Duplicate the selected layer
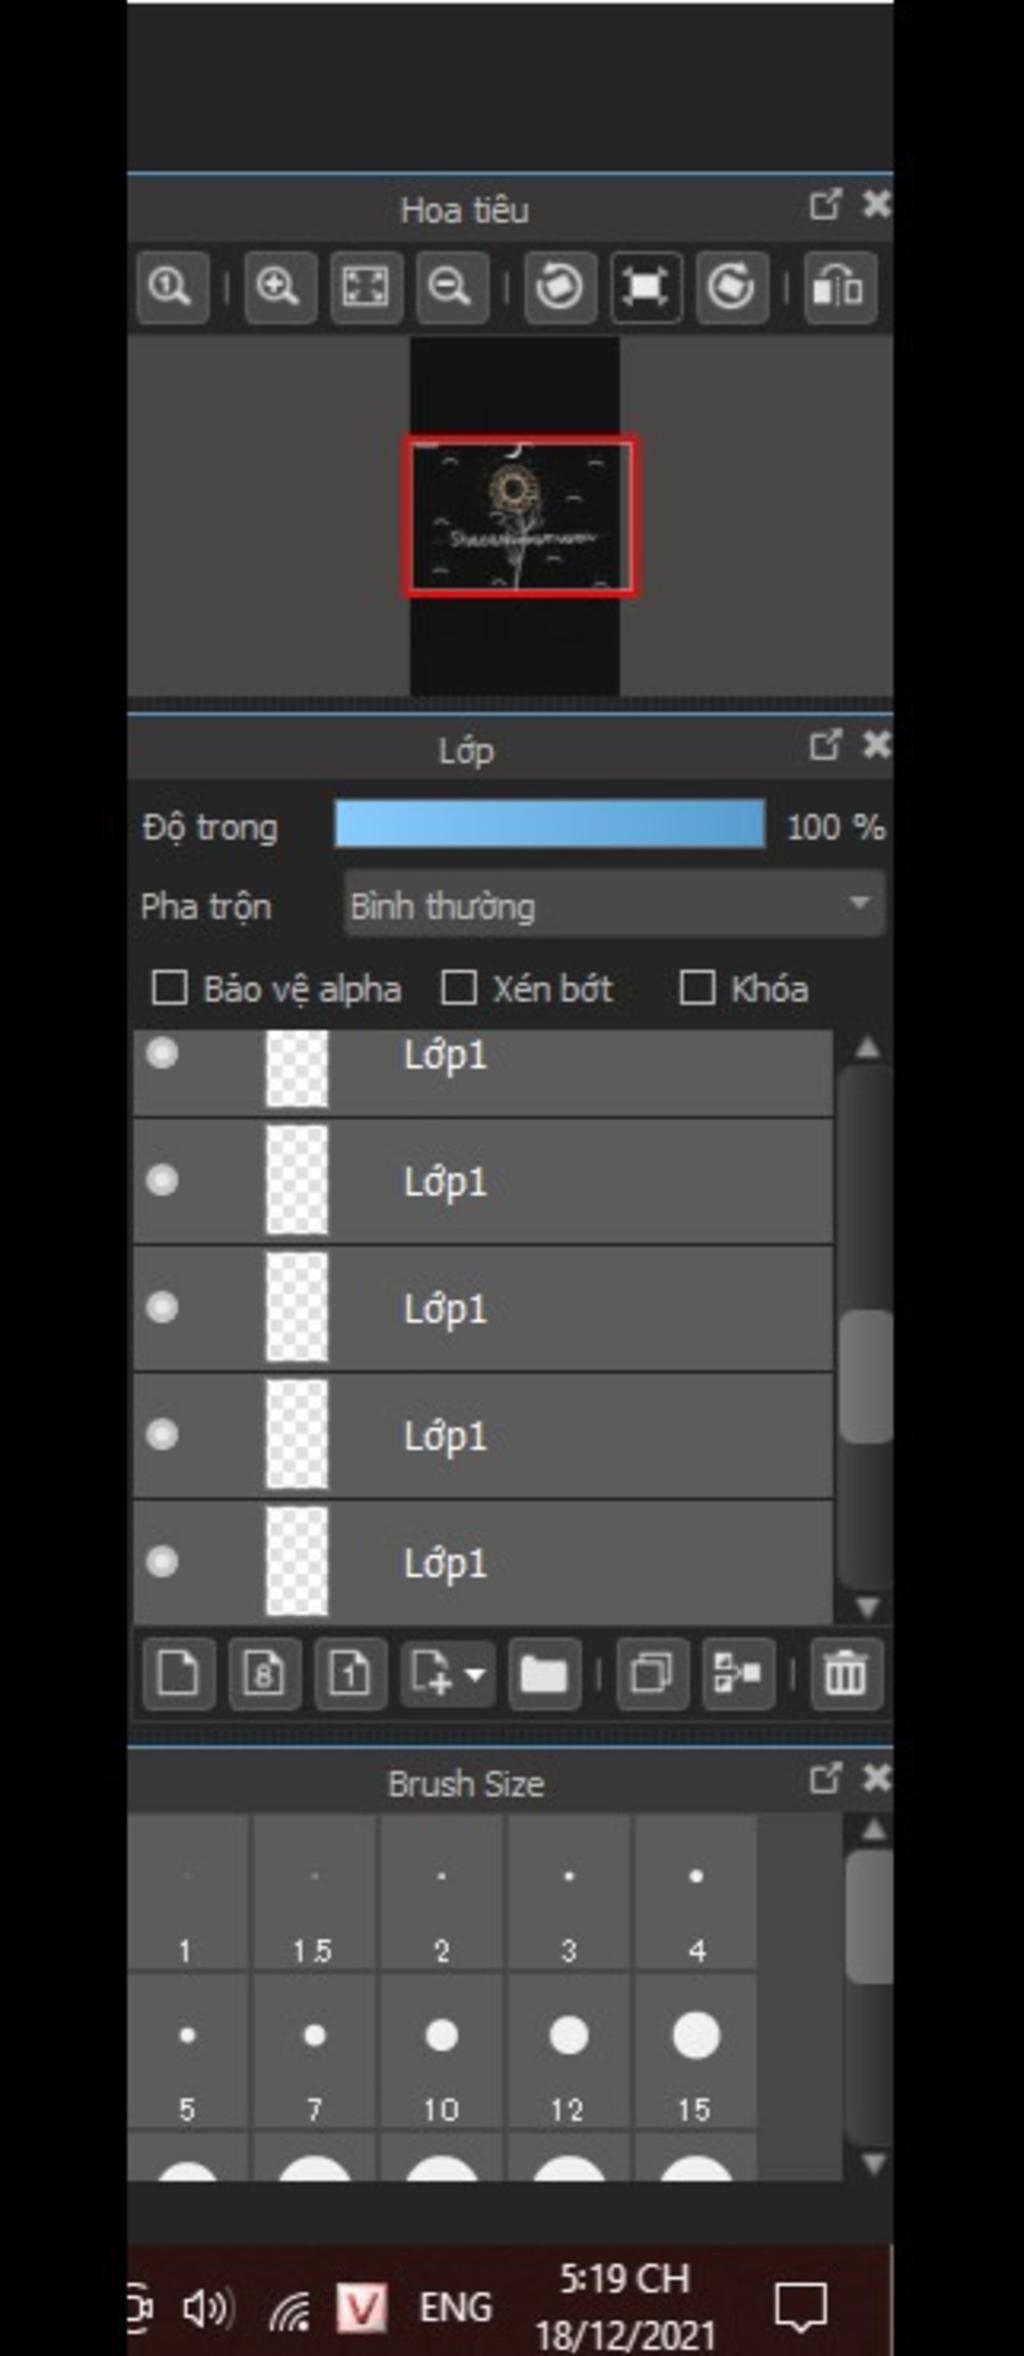 [651, 1673]
